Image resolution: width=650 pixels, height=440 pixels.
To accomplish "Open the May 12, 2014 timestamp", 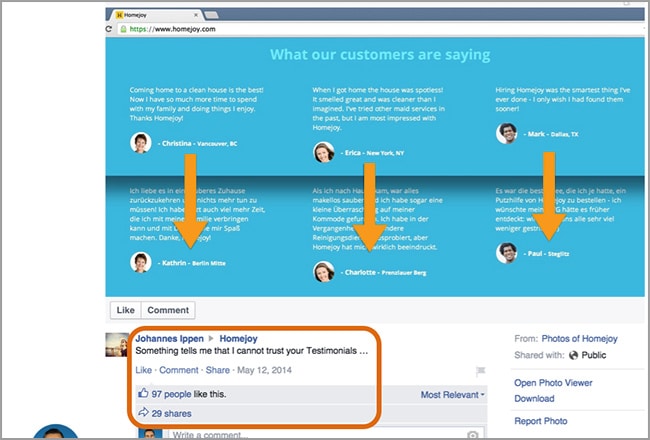I will [x=264, y=370].
